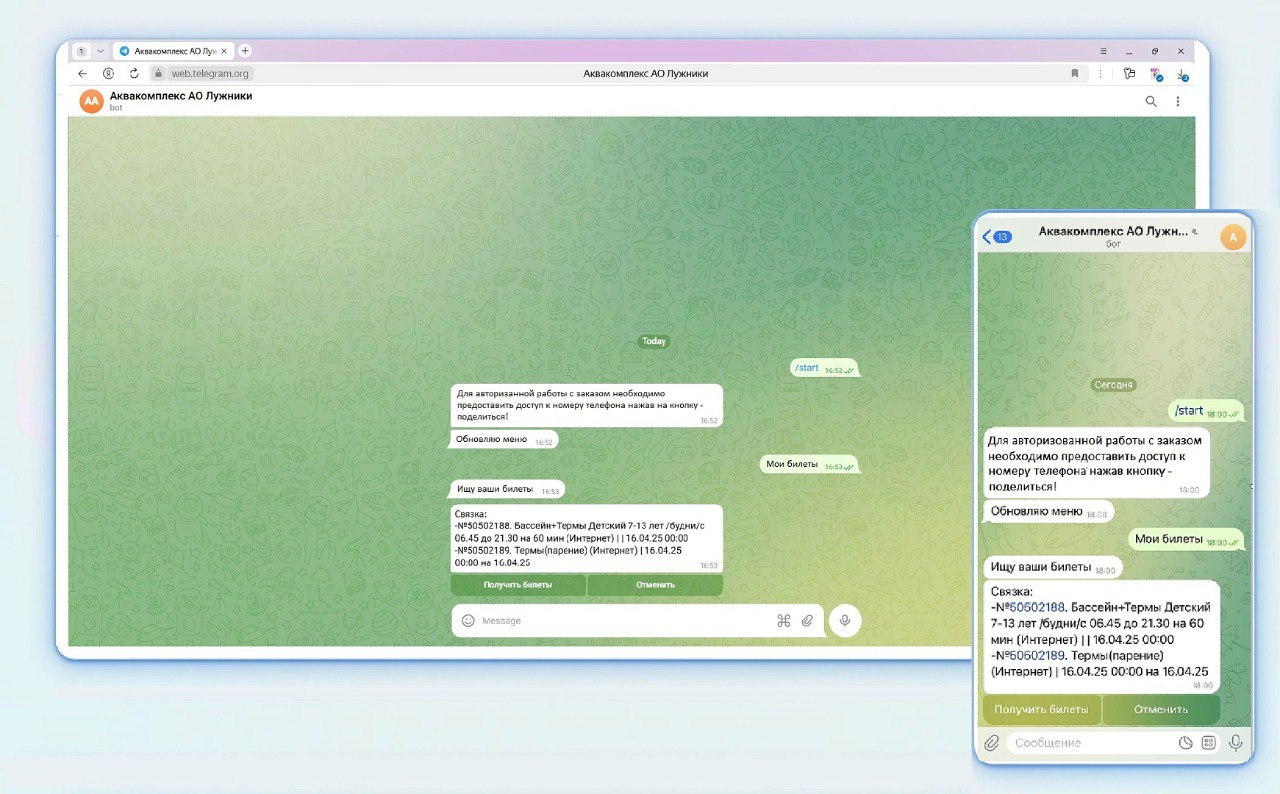Image resolution: width=1280 pixels, height=794 pixels.
Task: Open the browser profile icon near reload
Action: point(108,73)
